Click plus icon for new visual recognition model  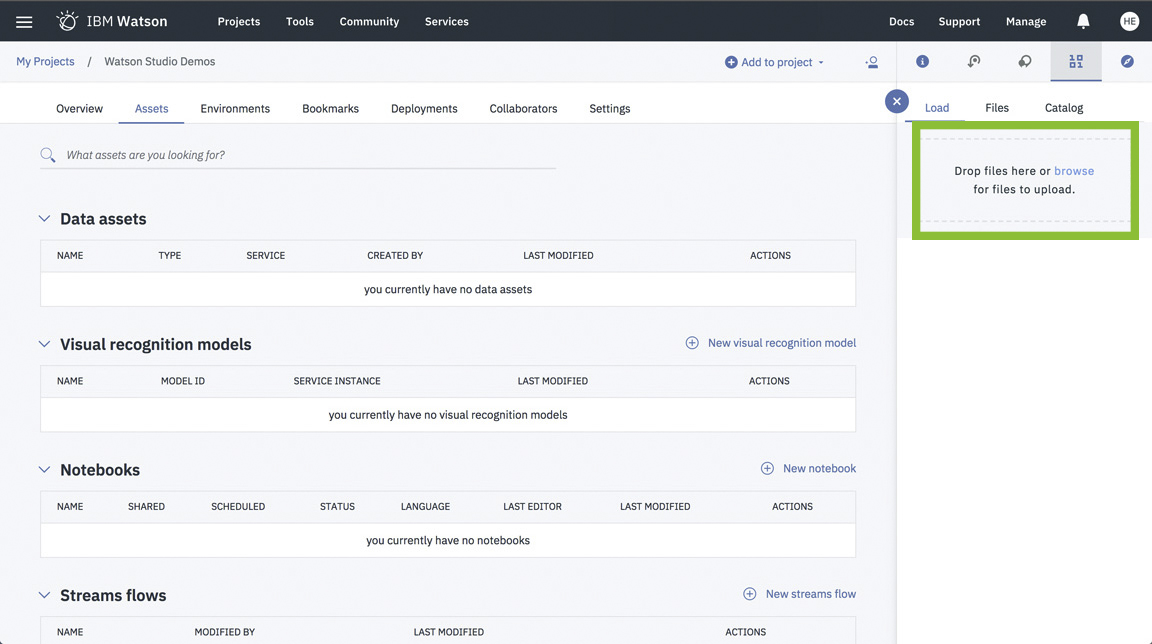692,343
